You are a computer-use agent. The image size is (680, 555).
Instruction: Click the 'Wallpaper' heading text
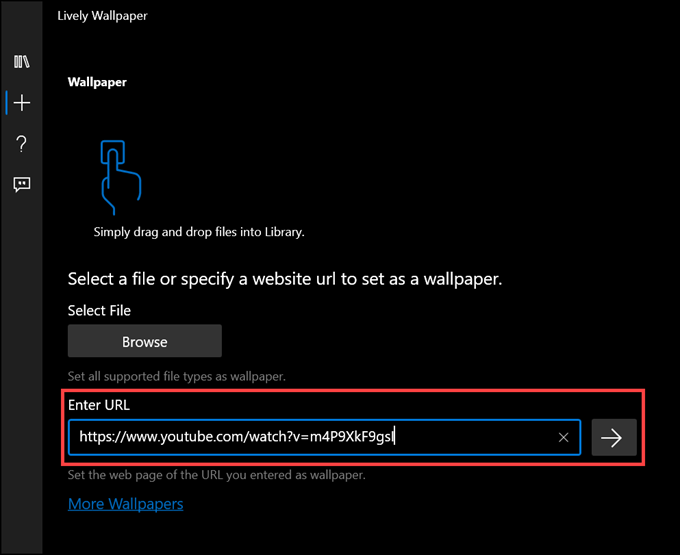pyautogui.click(x=97, y=82)
